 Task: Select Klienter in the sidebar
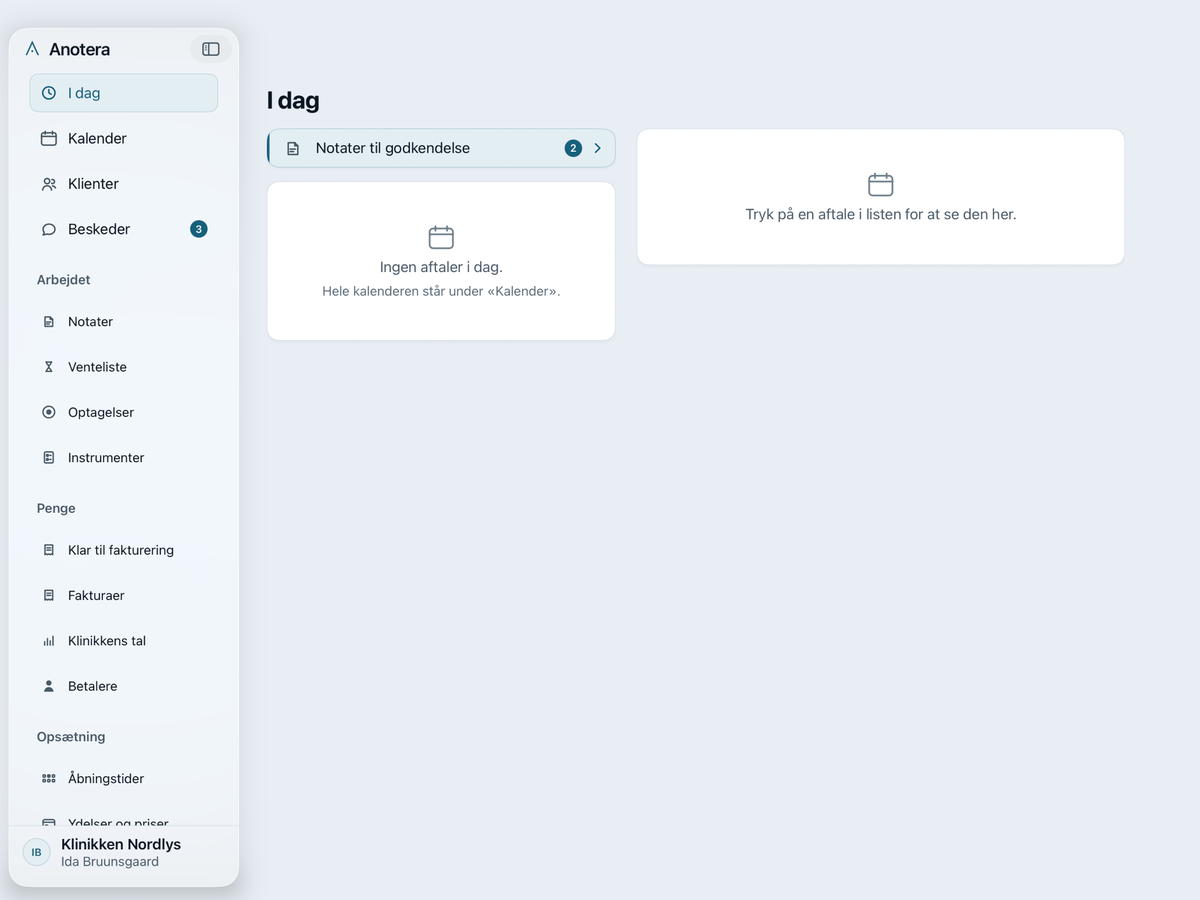point(124,184)
